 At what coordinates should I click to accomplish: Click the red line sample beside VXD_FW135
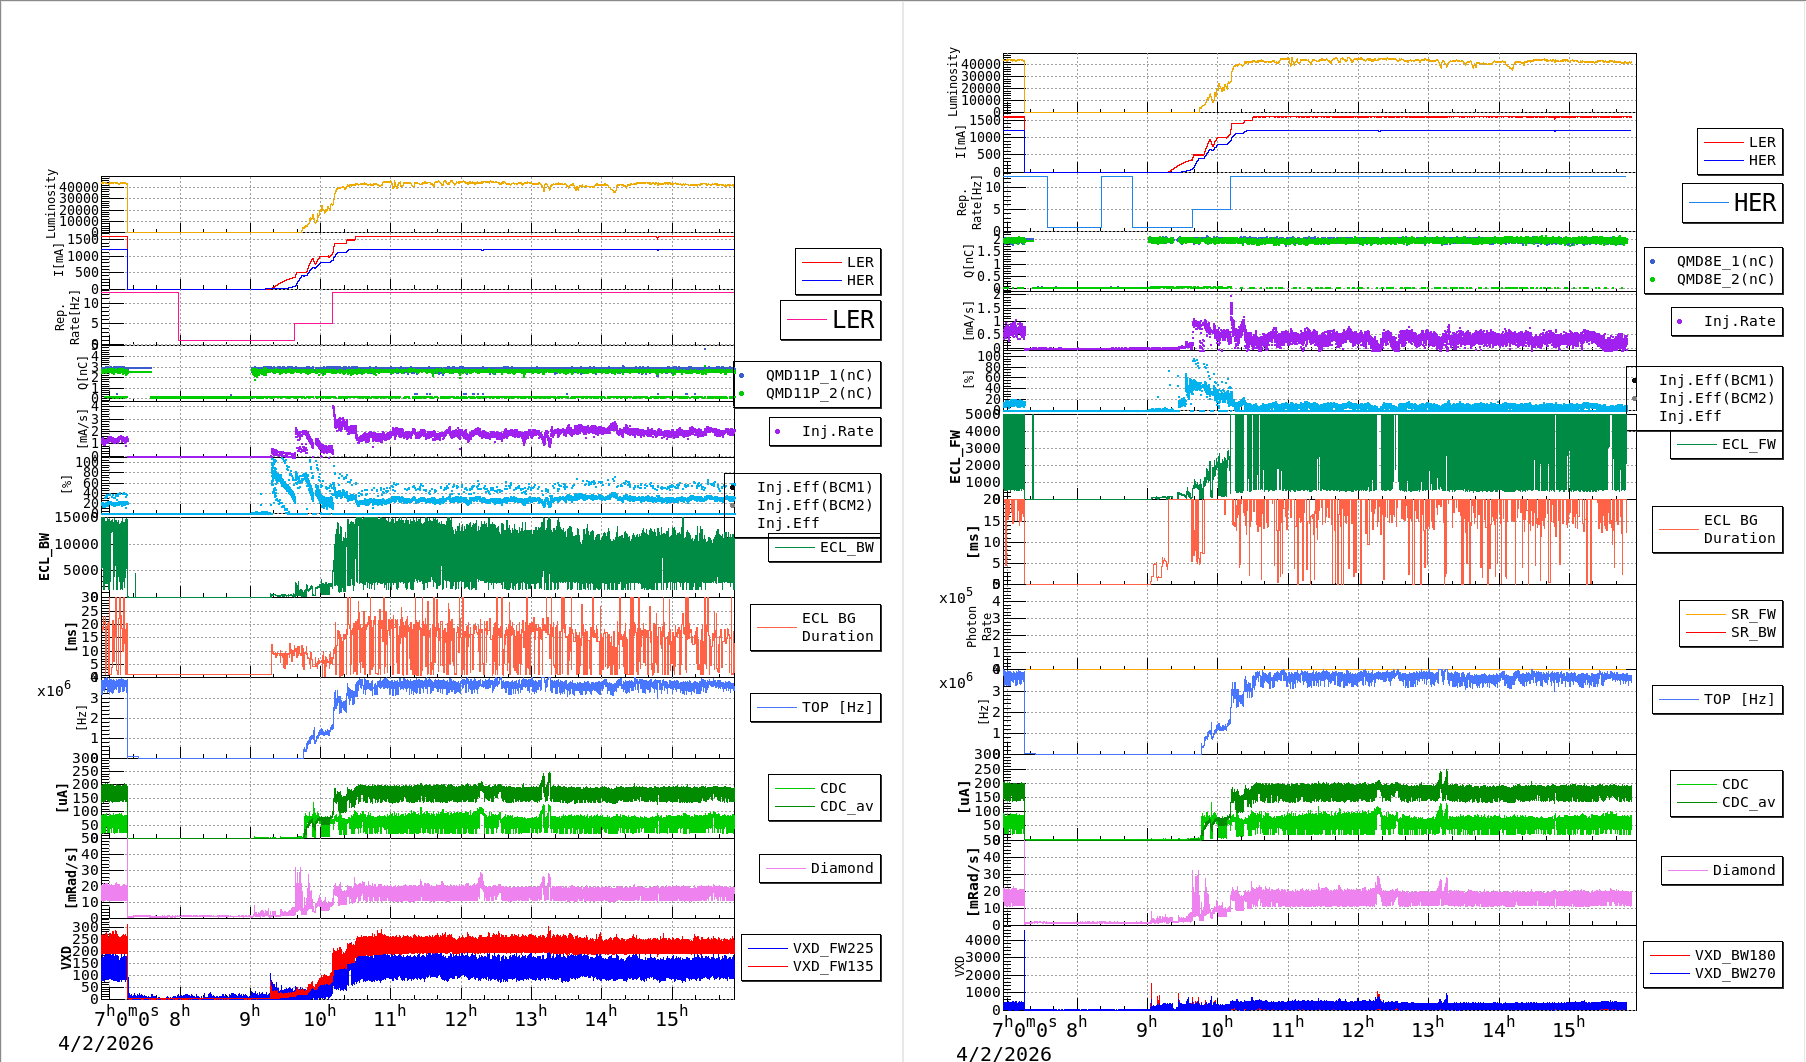click(767, 967)
